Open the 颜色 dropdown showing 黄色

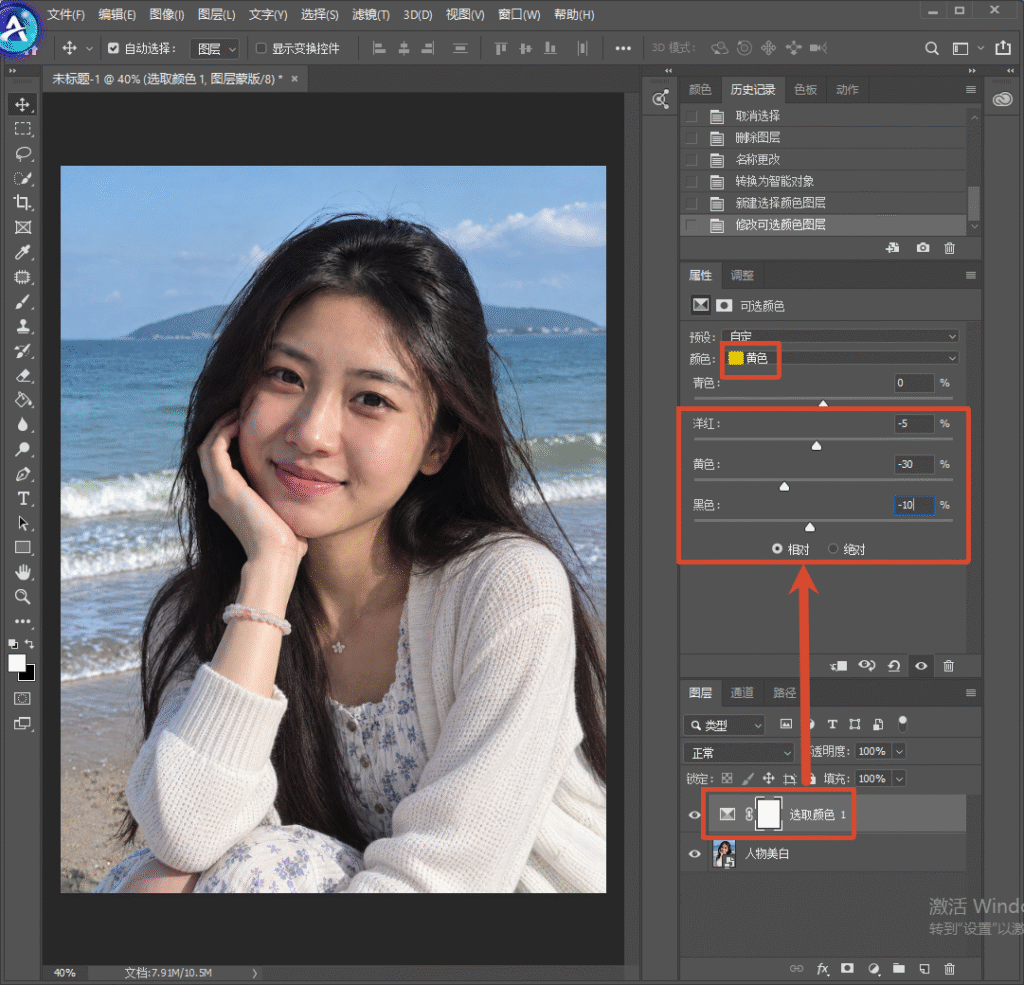pos(840,358)
